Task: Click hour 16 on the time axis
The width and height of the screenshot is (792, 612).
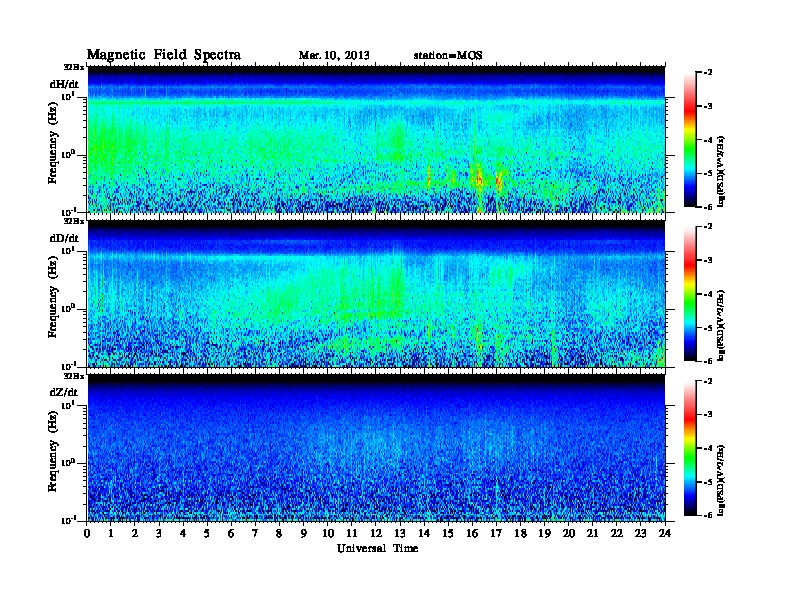Action: pos(472,534)
